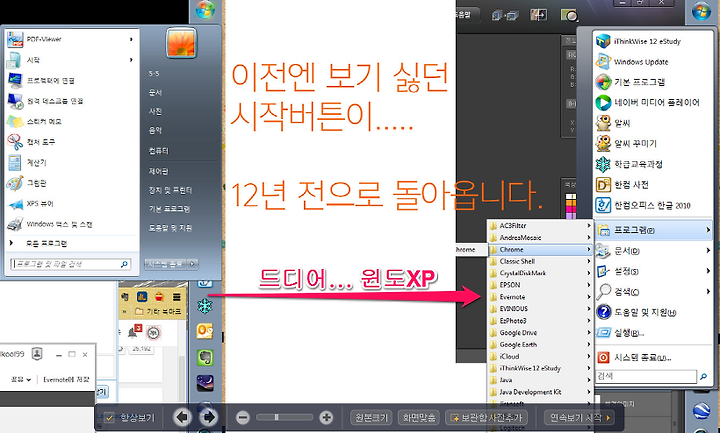Expand 검색(C) submenu arrow
Viewport: 720px width, 433px height.
(x=708, y=292)
